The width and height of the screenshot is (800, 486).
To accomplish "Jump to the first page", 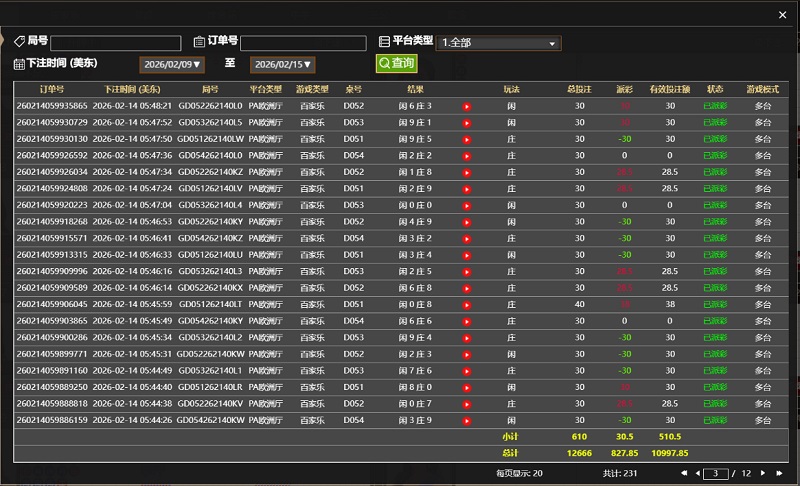I will point(683,473).
